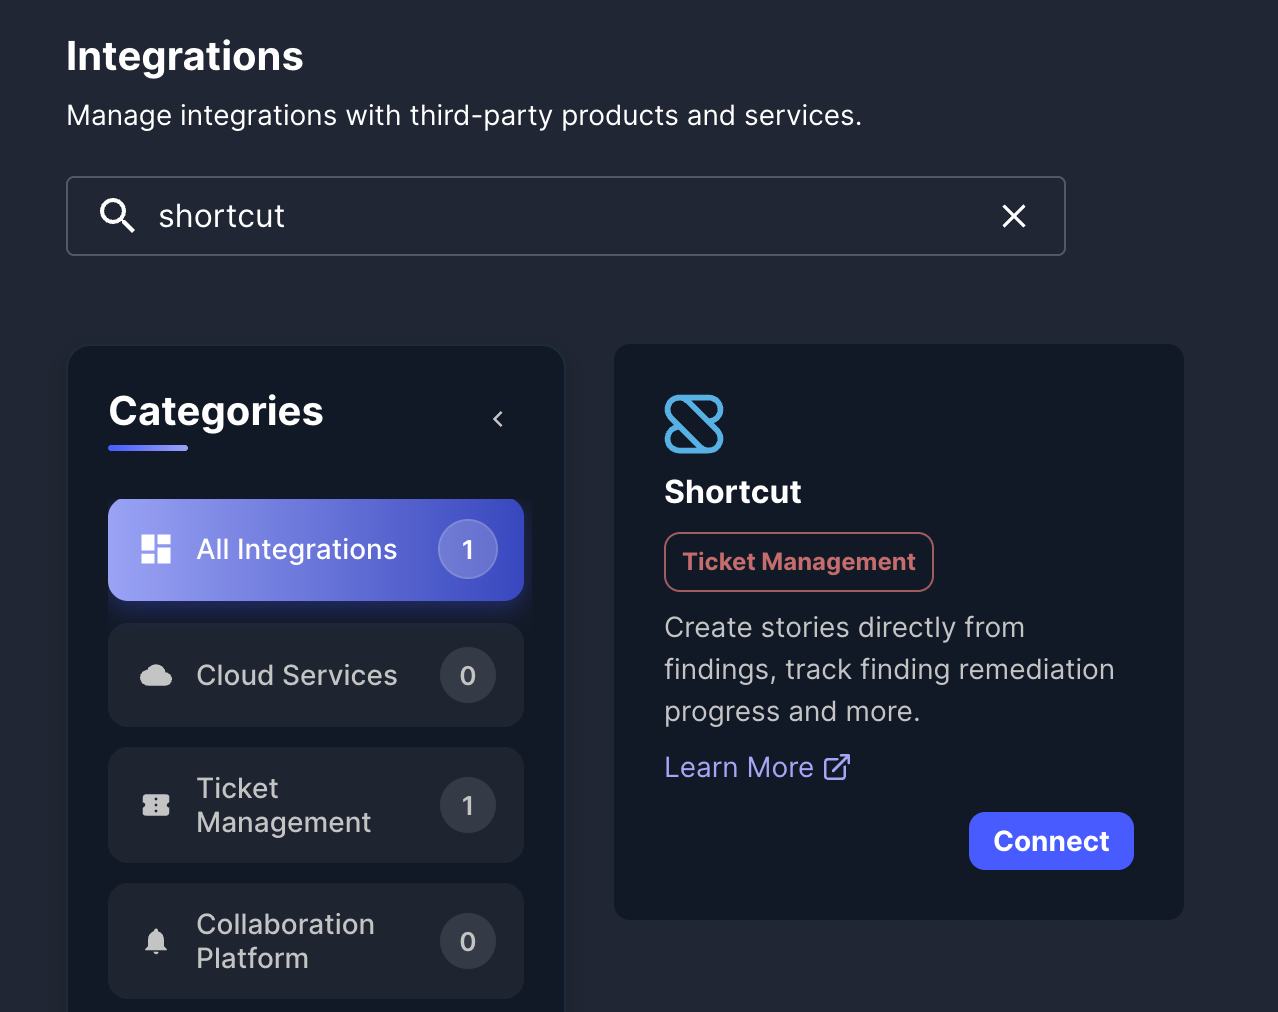Connect the Shortcut integration
The image size is (1278, 1012).
pyautogui.click(x=1051, y=841)
